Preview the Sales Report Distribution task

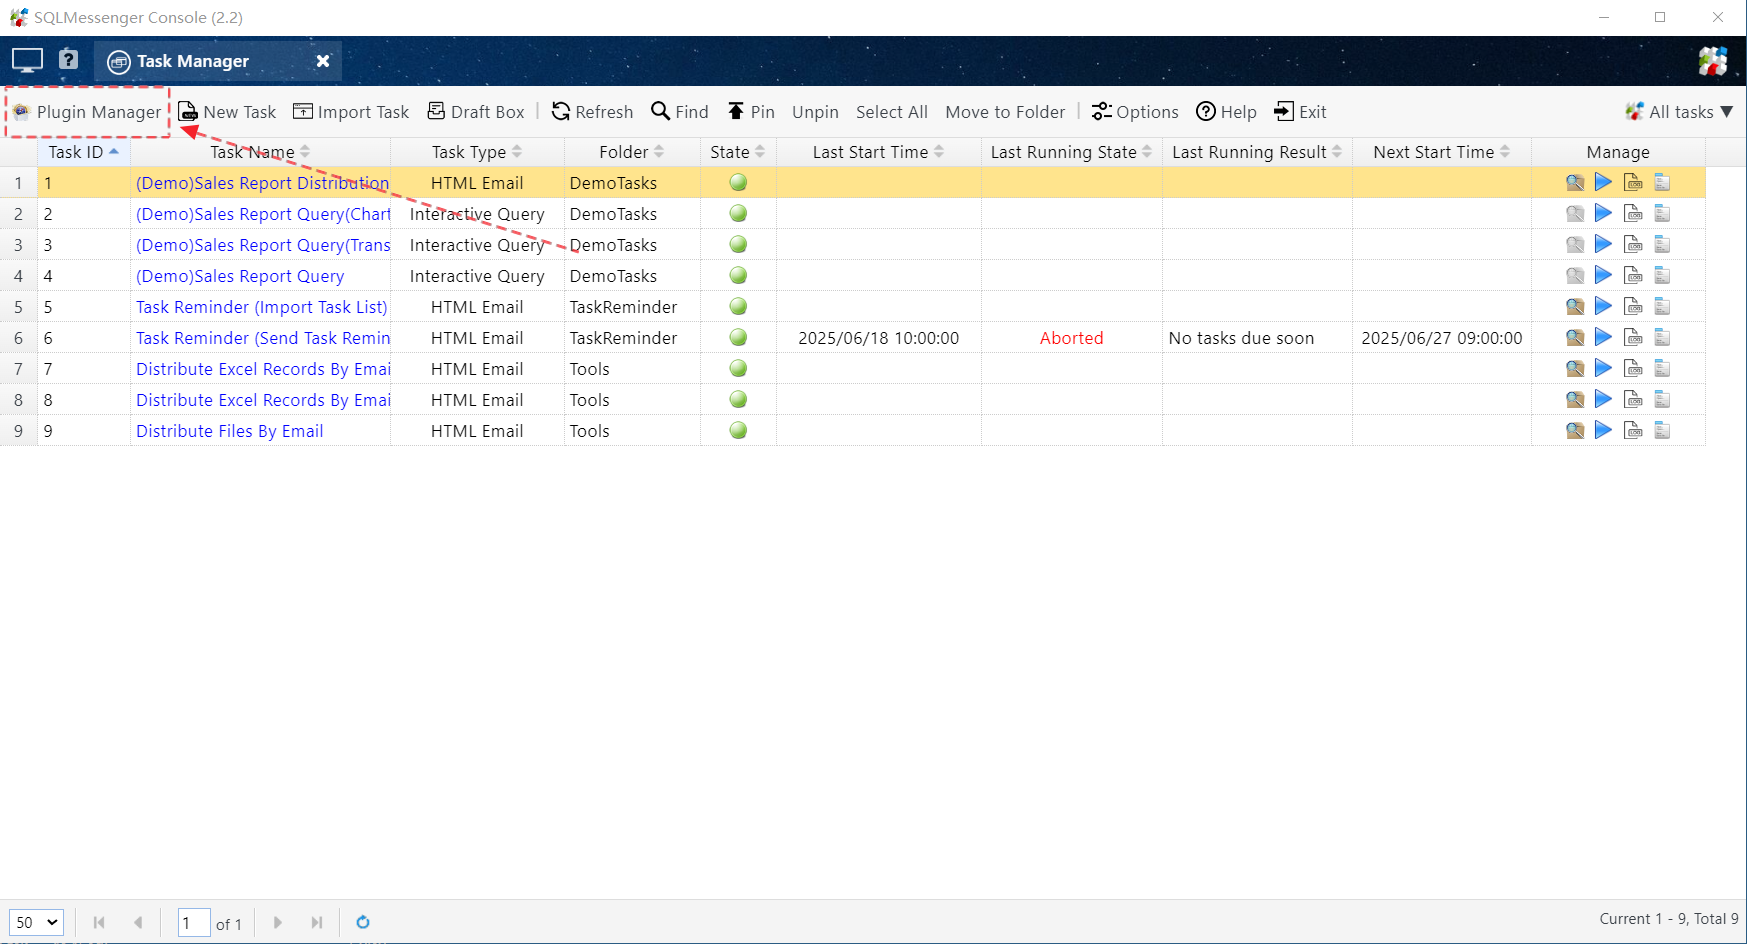click(1575, 182)
